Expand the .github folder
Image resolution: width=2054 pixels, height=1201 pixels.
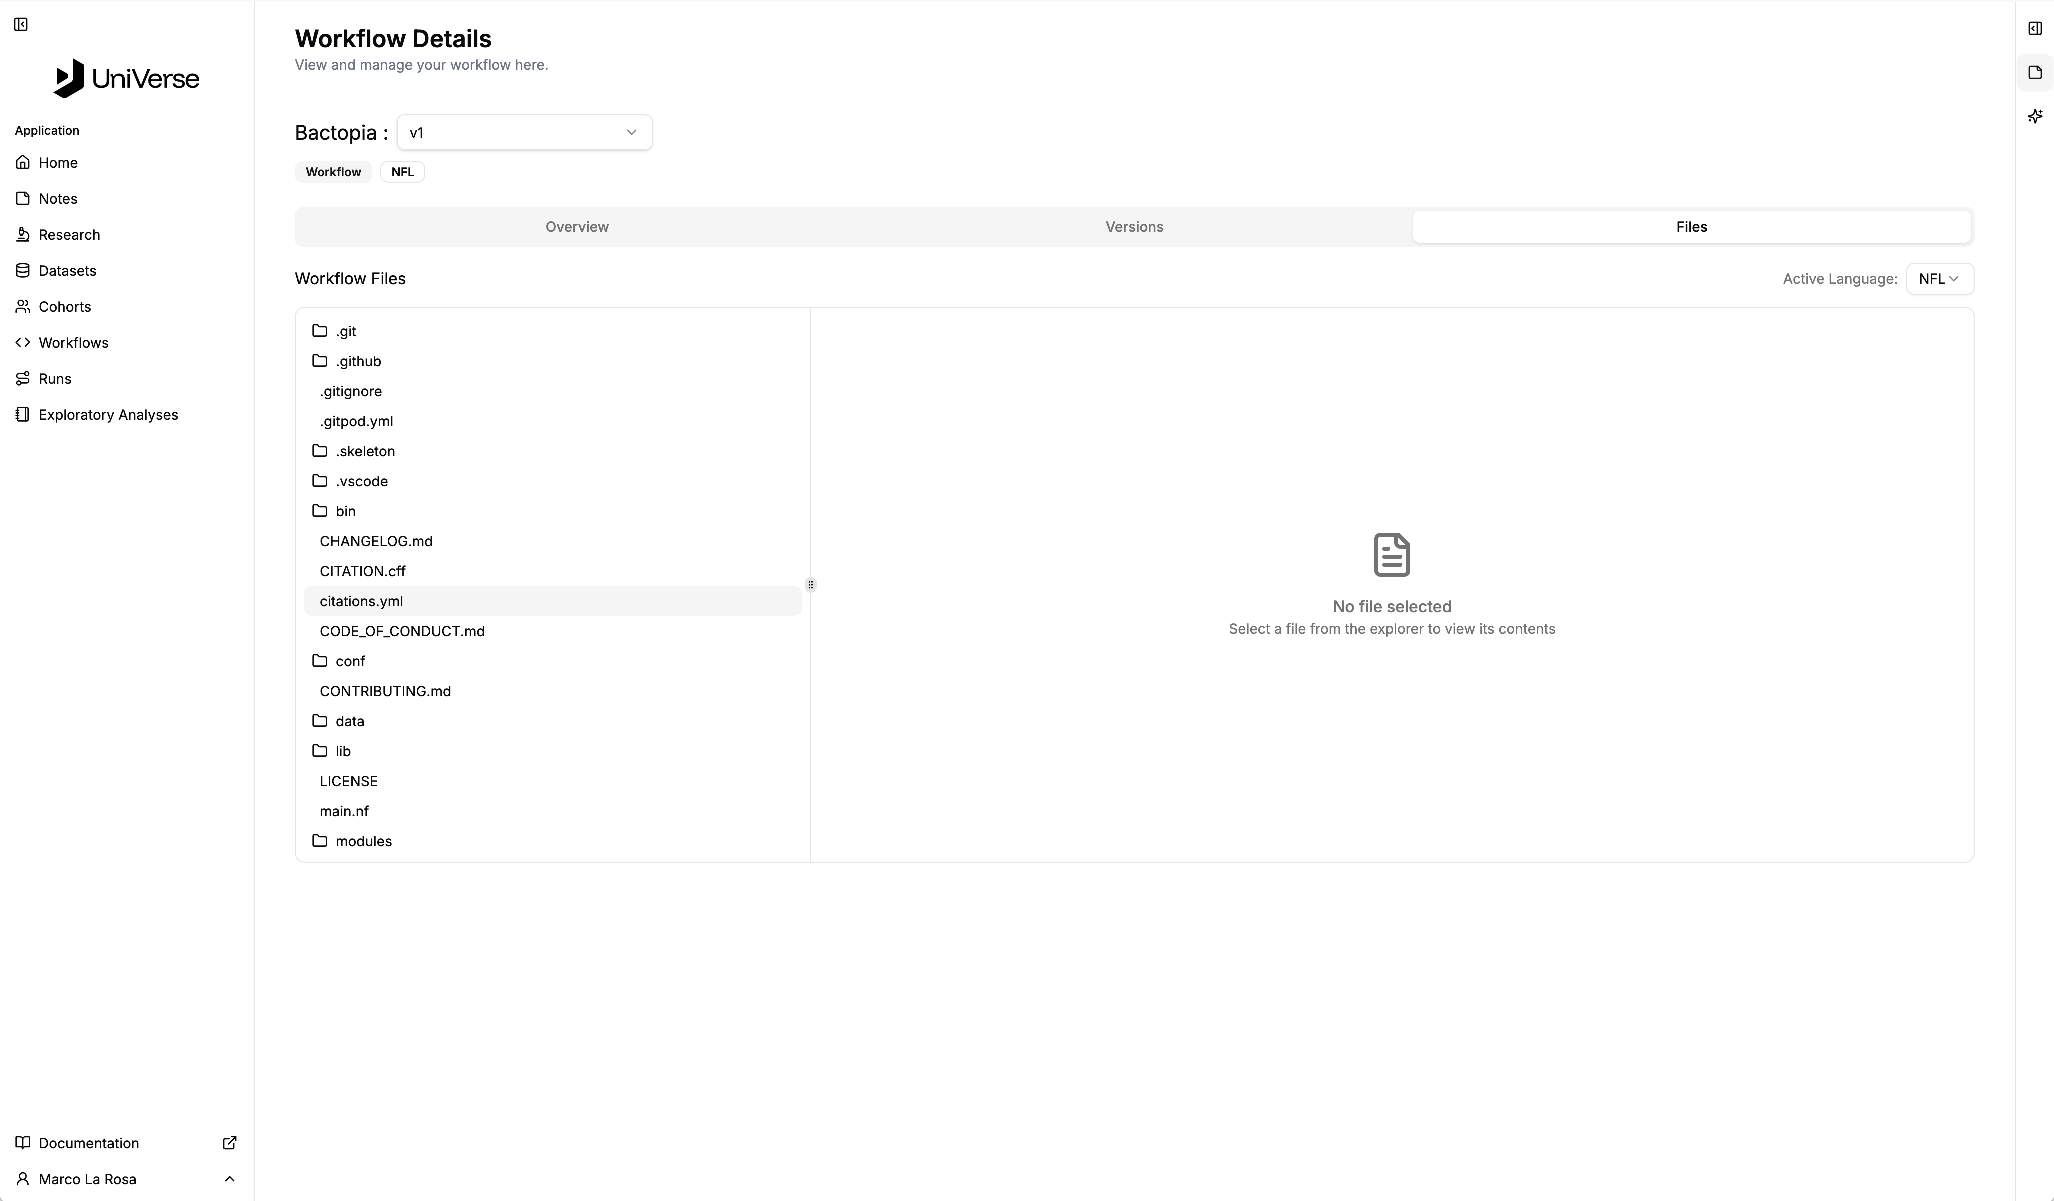(x=358, y=361)
